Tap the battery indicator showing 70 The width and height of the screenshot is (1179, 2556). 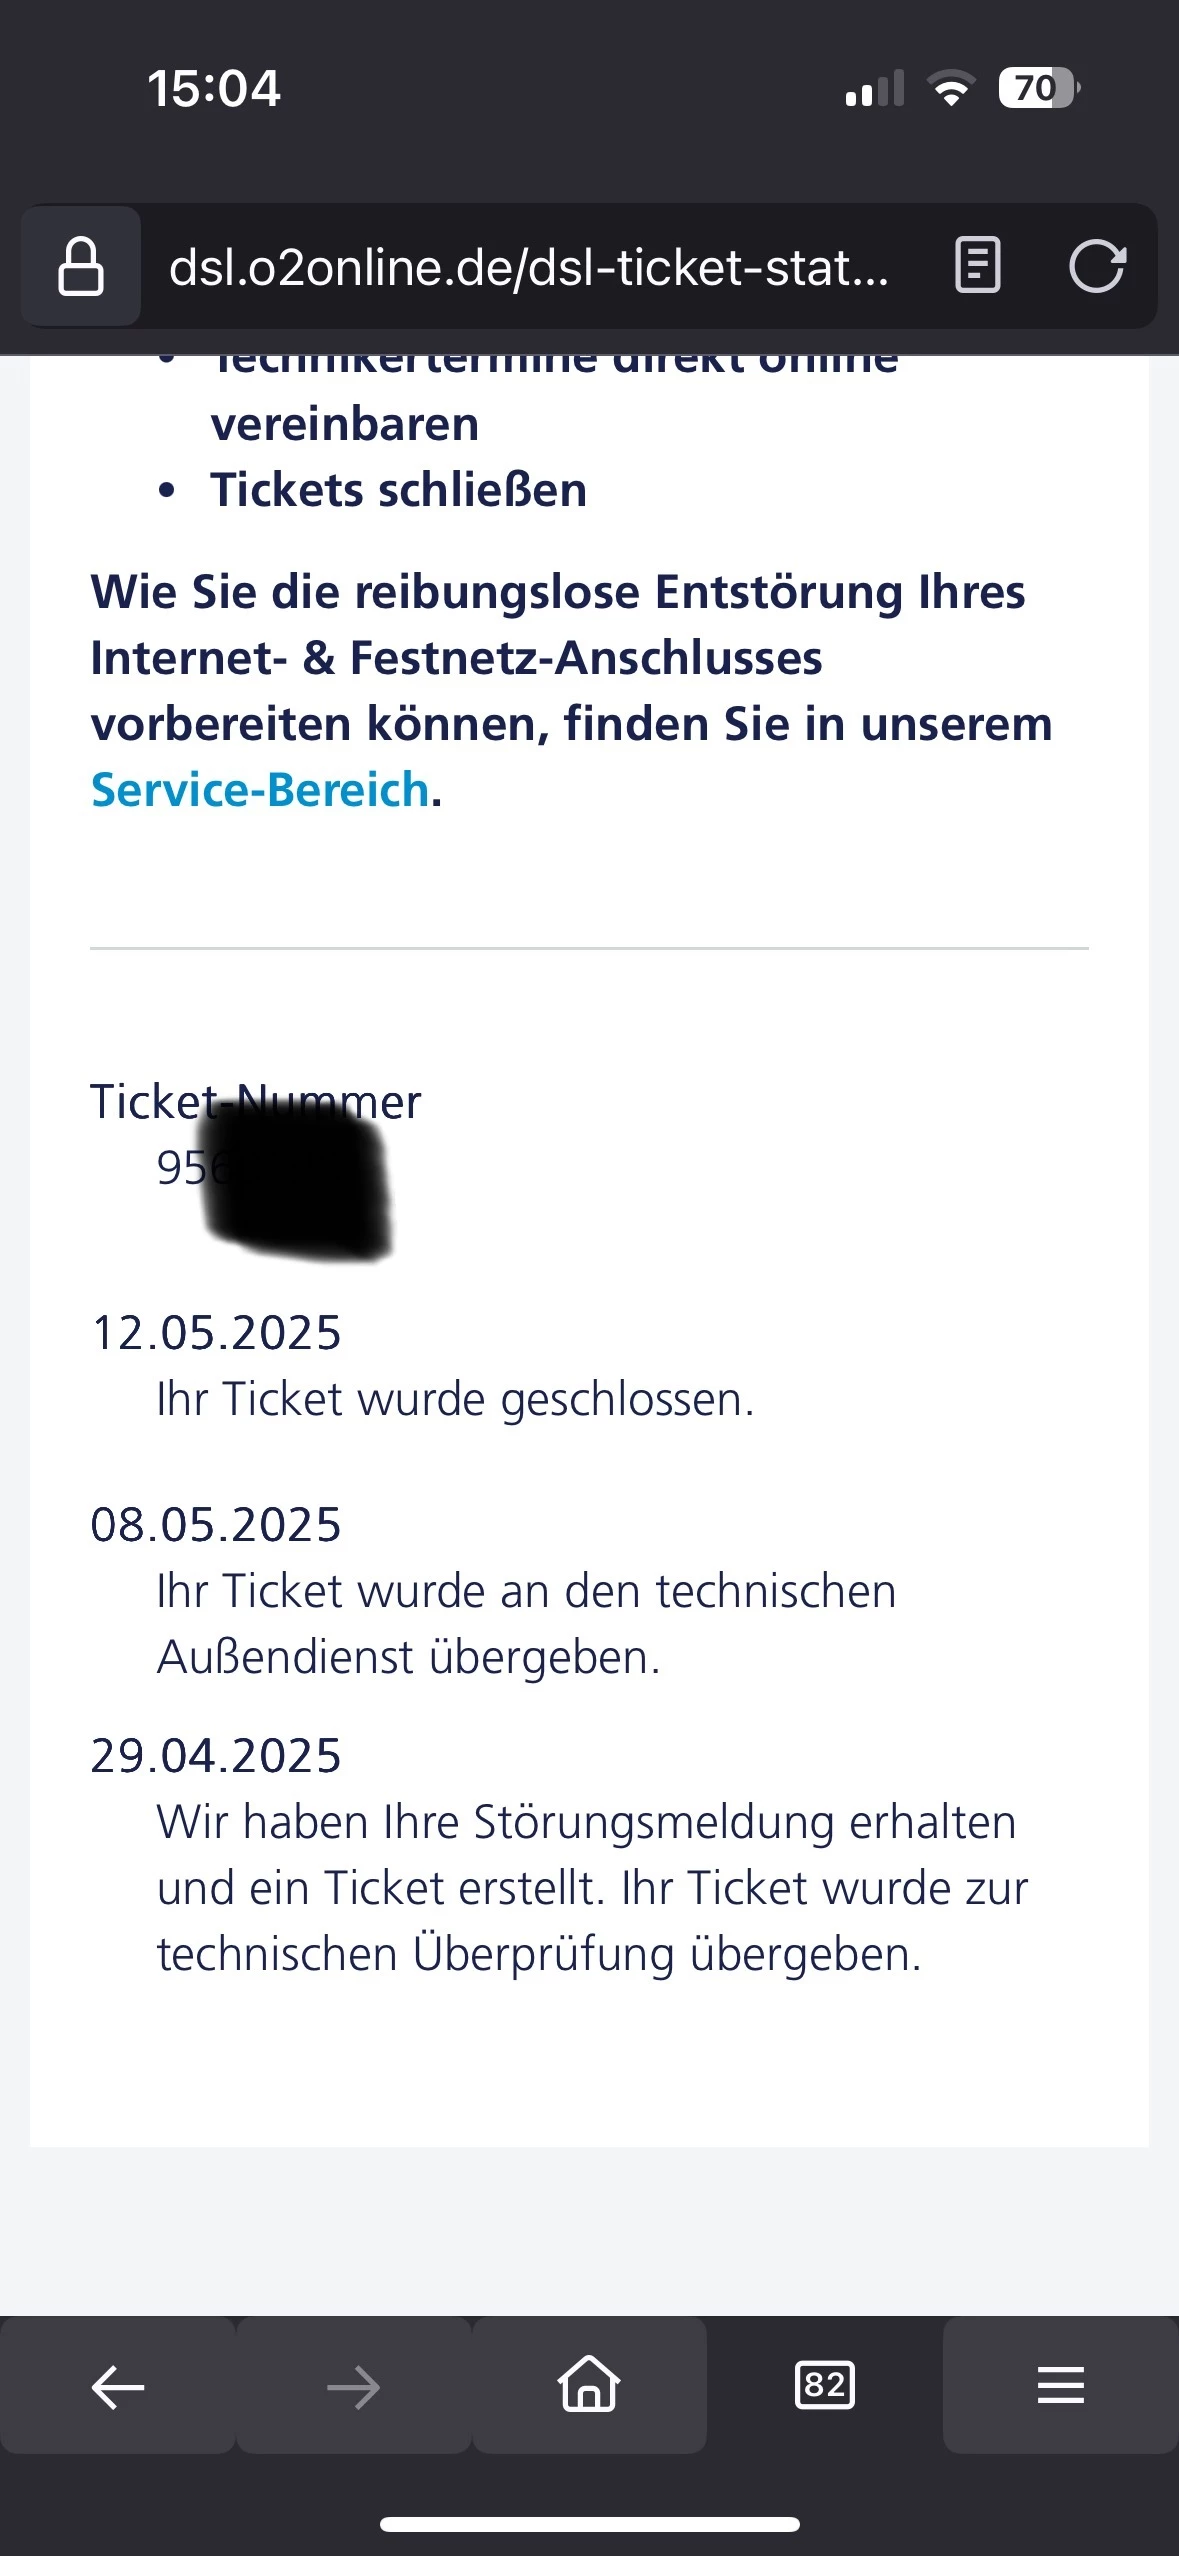tap(1038, 88)
